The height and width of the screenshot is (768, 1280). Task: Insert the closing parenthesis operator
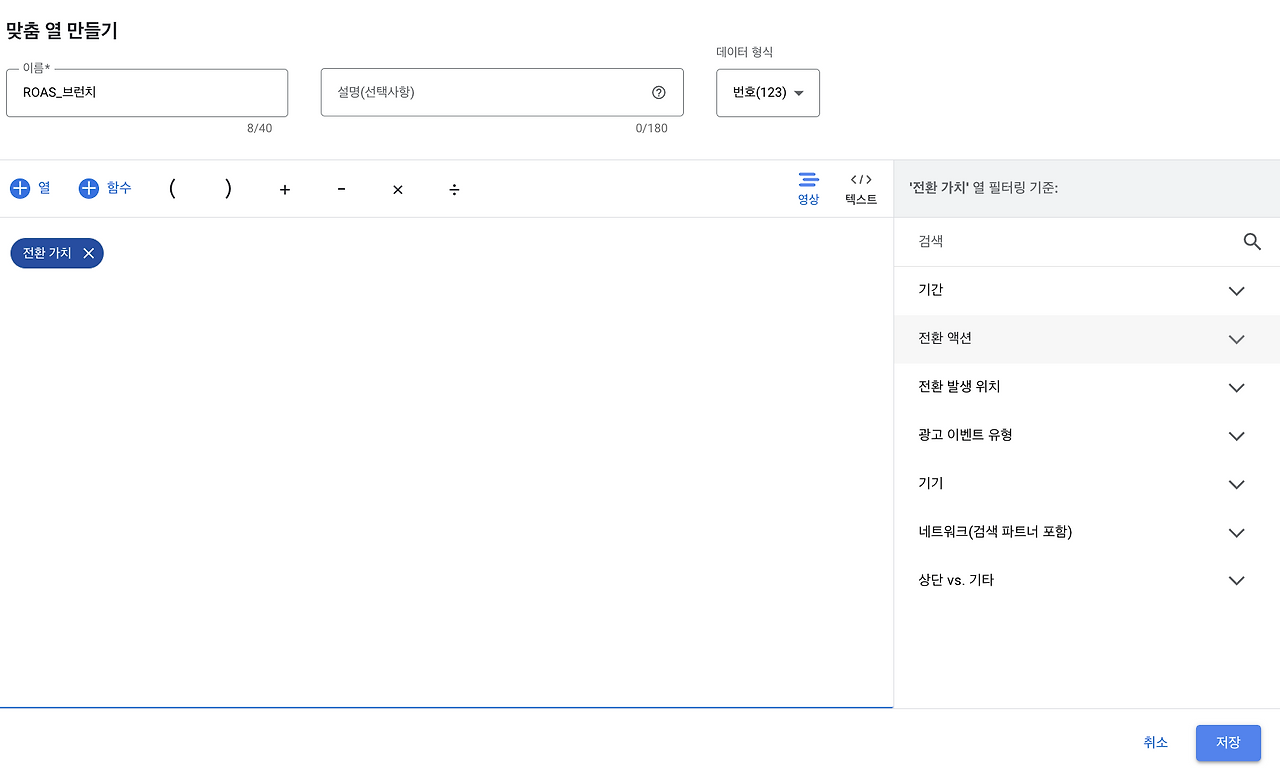tap(228, 188)
